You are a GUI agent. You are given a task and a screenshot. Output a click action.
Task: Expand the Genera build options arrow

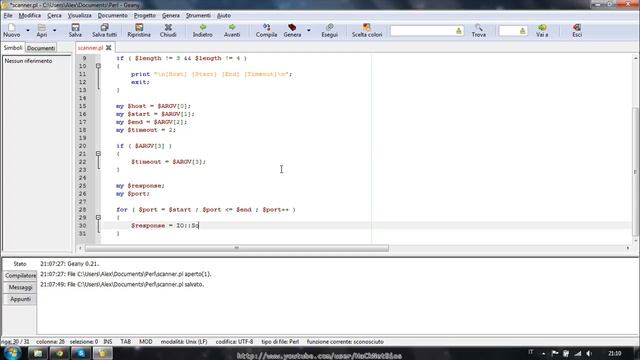pos(309,31)
